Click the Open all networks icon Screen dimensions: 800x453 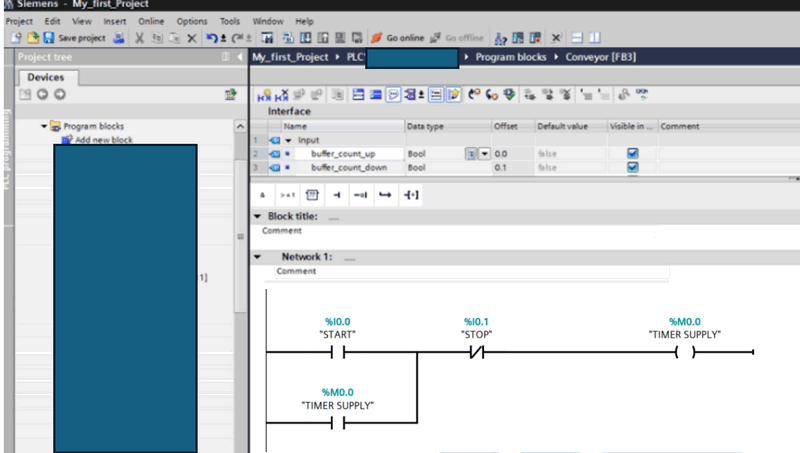point(358,94)
